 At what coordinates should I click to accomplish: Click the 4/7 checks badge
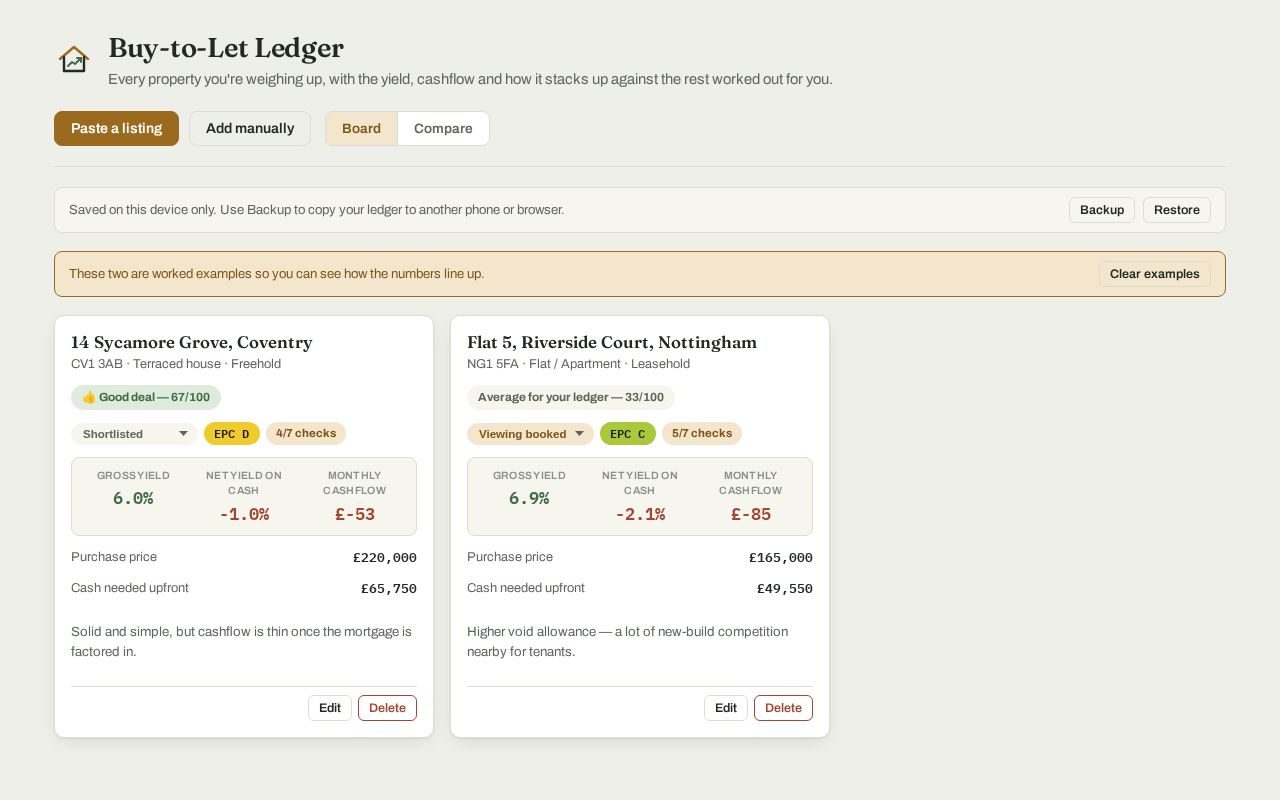pyautogui.click(x=306, y=433)
